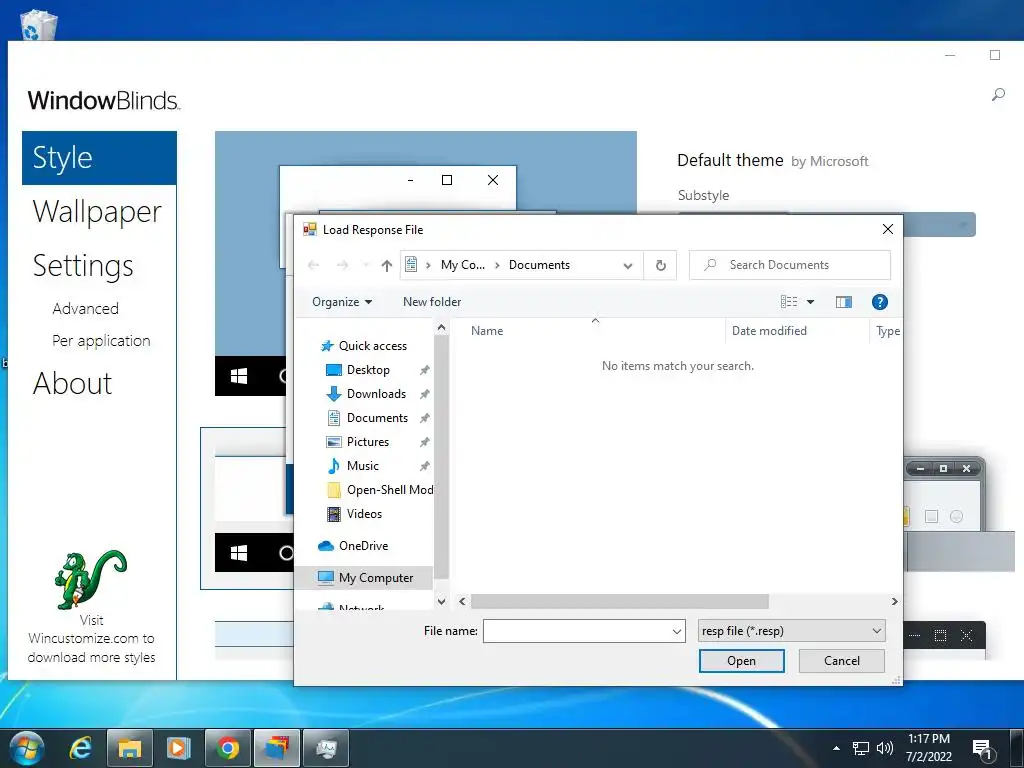Click horizontal scrollbar left arrow
1024x768 pixels.
(x=462, y=601)
